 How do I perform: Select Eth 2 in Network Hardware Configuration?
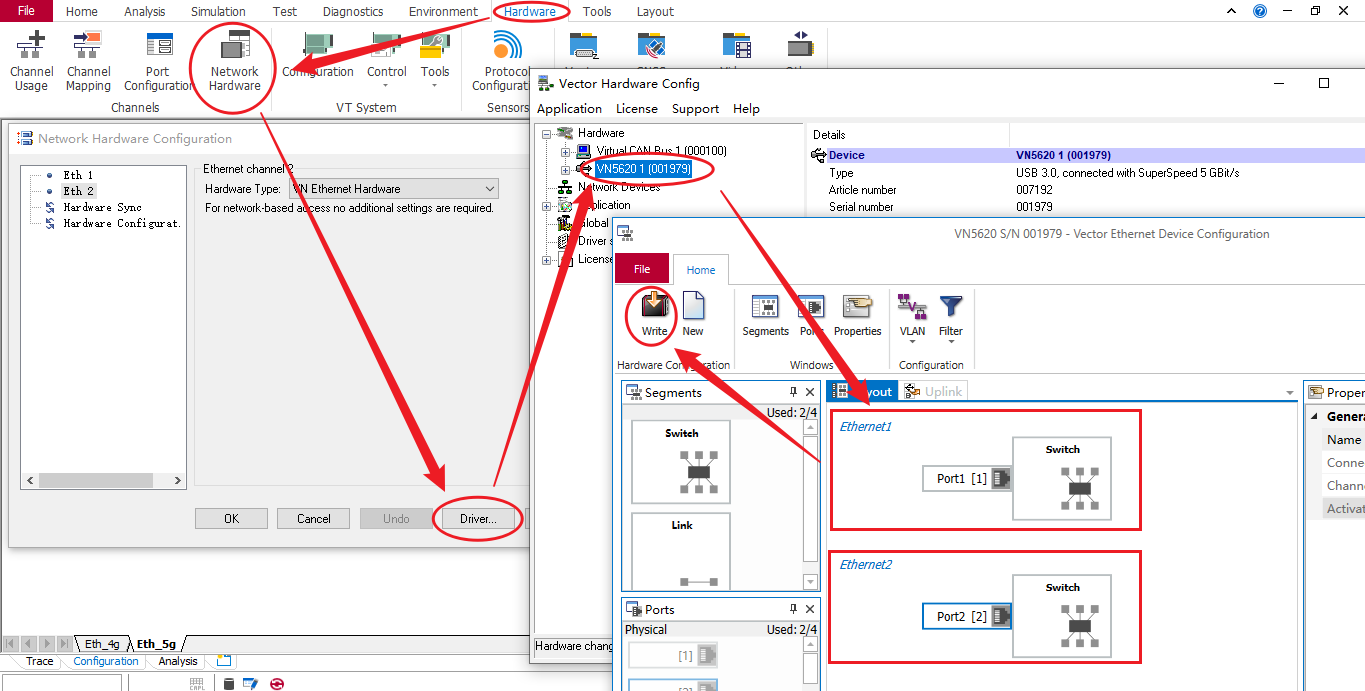point(78,190)
